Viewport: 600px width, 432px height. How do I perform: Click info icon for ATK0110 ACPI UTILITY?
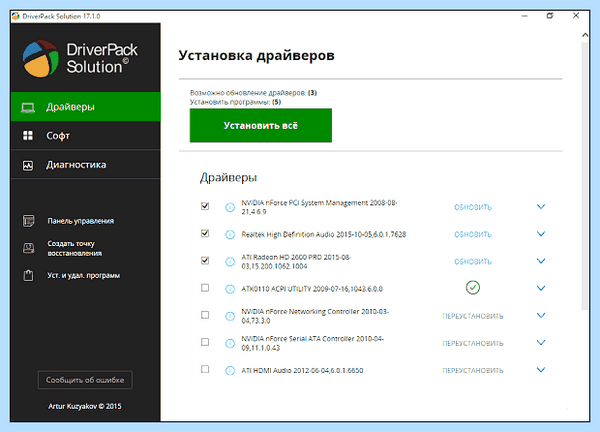[x=230, y=289]
